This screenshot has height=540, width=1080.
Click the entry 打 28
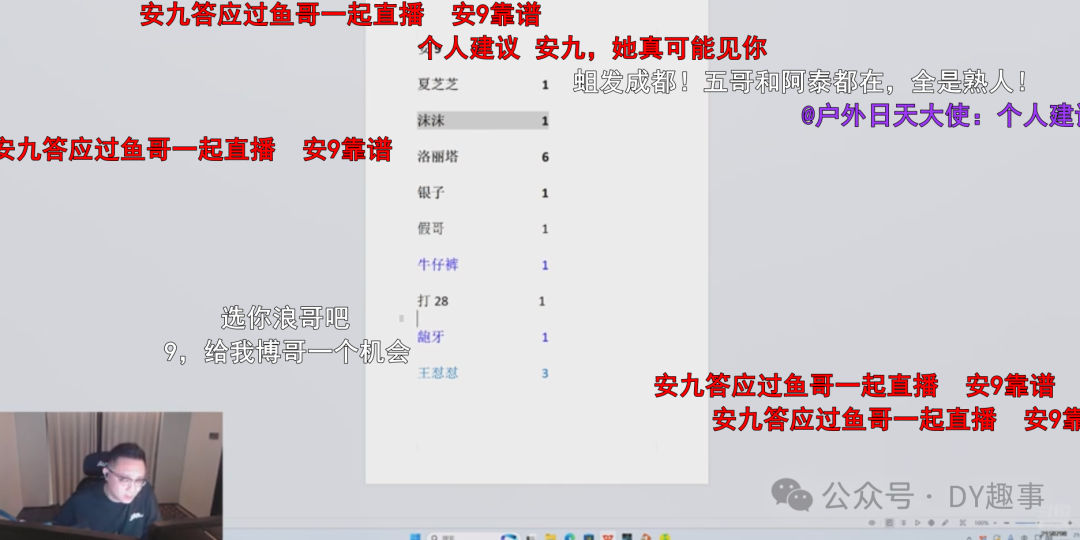coord(433,301)
